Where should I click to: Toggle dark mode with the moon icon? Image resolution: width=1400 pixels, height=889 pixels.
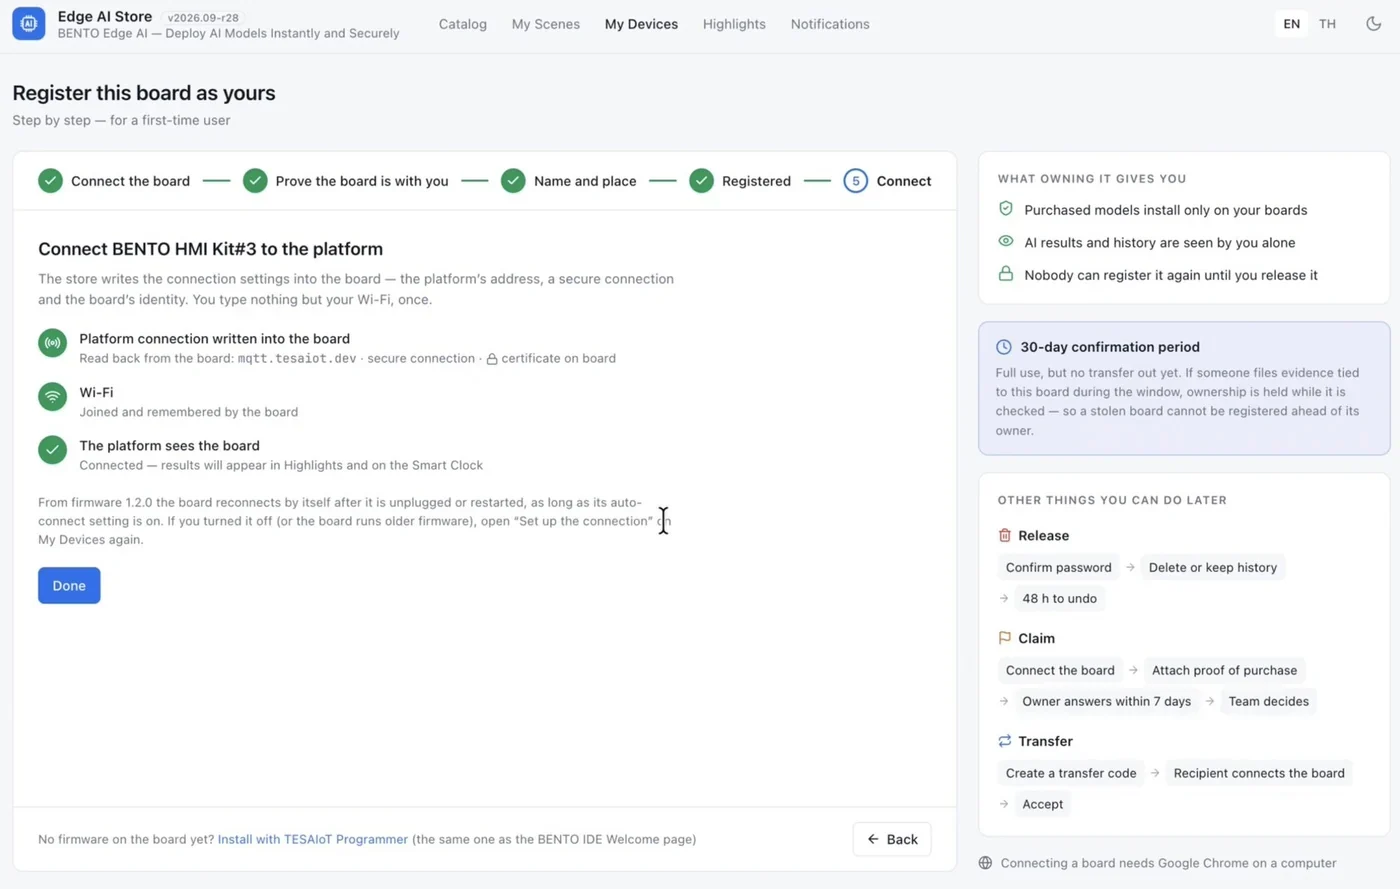[1374, 24]
